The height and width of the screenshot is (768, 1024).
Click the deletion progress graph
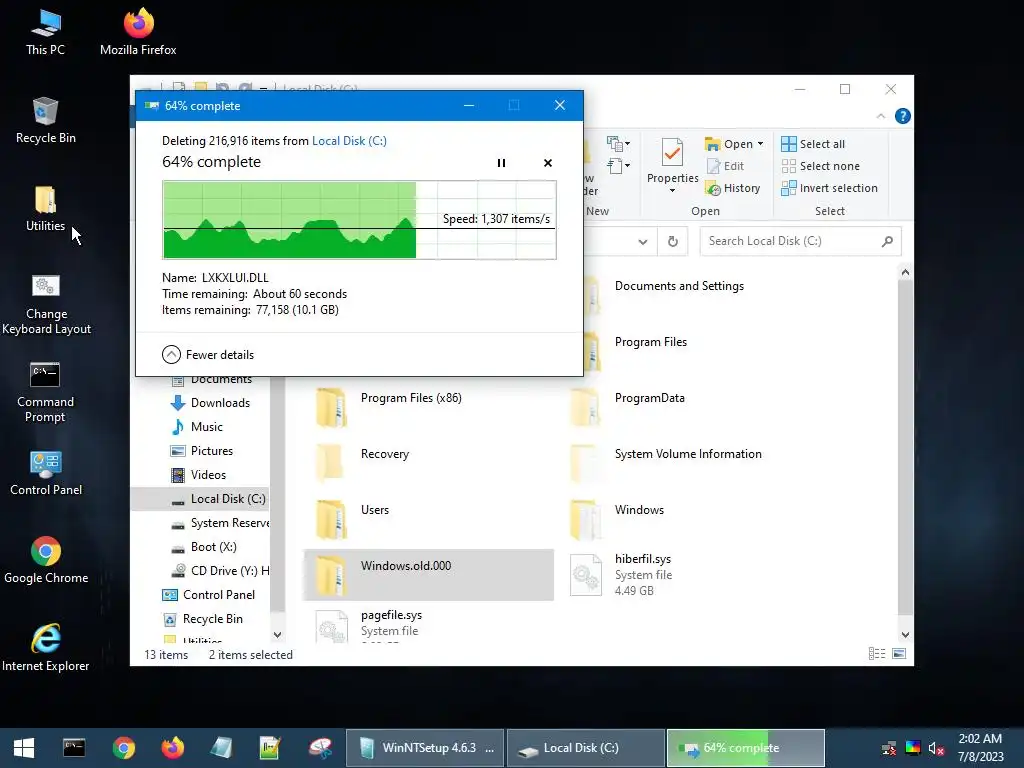pyautogui.click(x=359, y=220)
